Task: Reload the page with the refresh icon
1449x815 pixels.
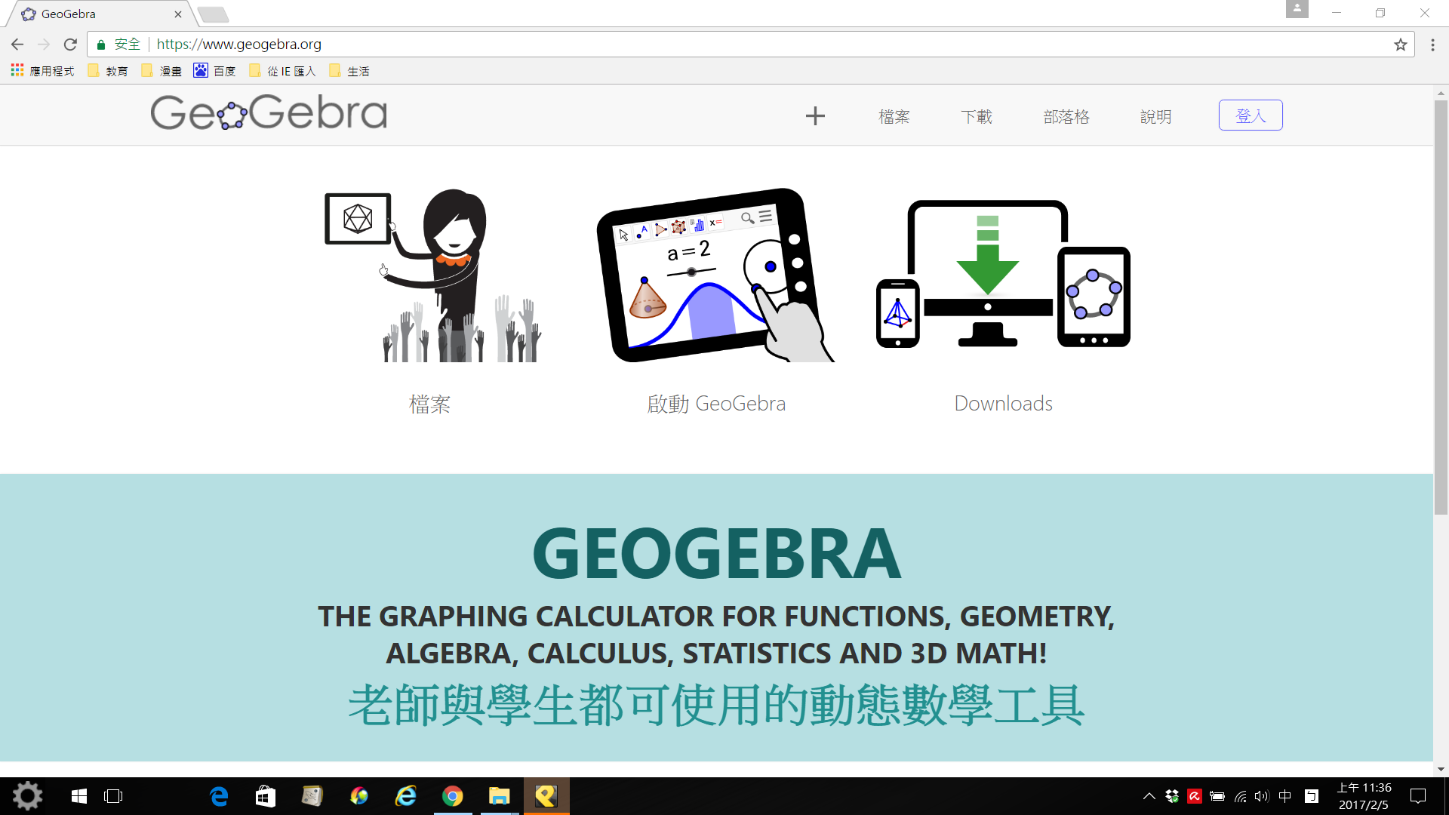Action: [x=70, y=44]
